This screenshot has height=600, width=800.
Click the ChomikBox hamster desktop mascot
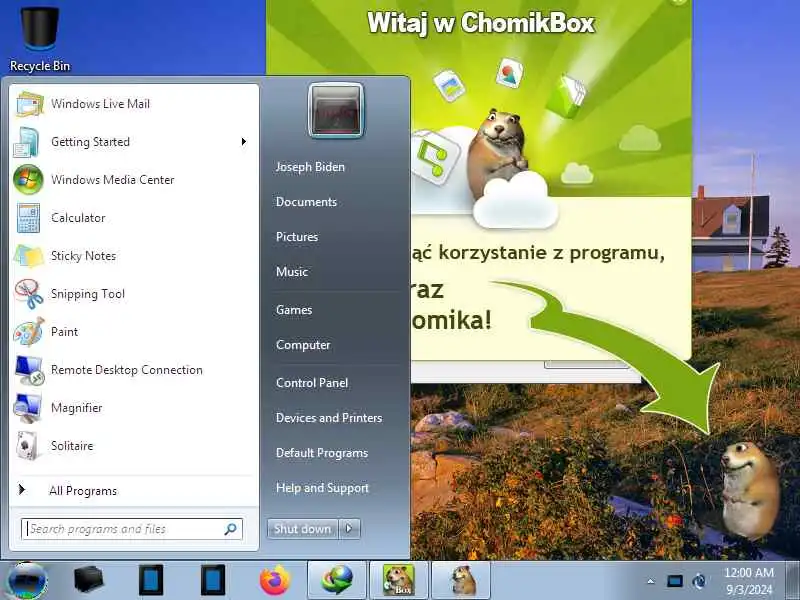pos(750,490)
